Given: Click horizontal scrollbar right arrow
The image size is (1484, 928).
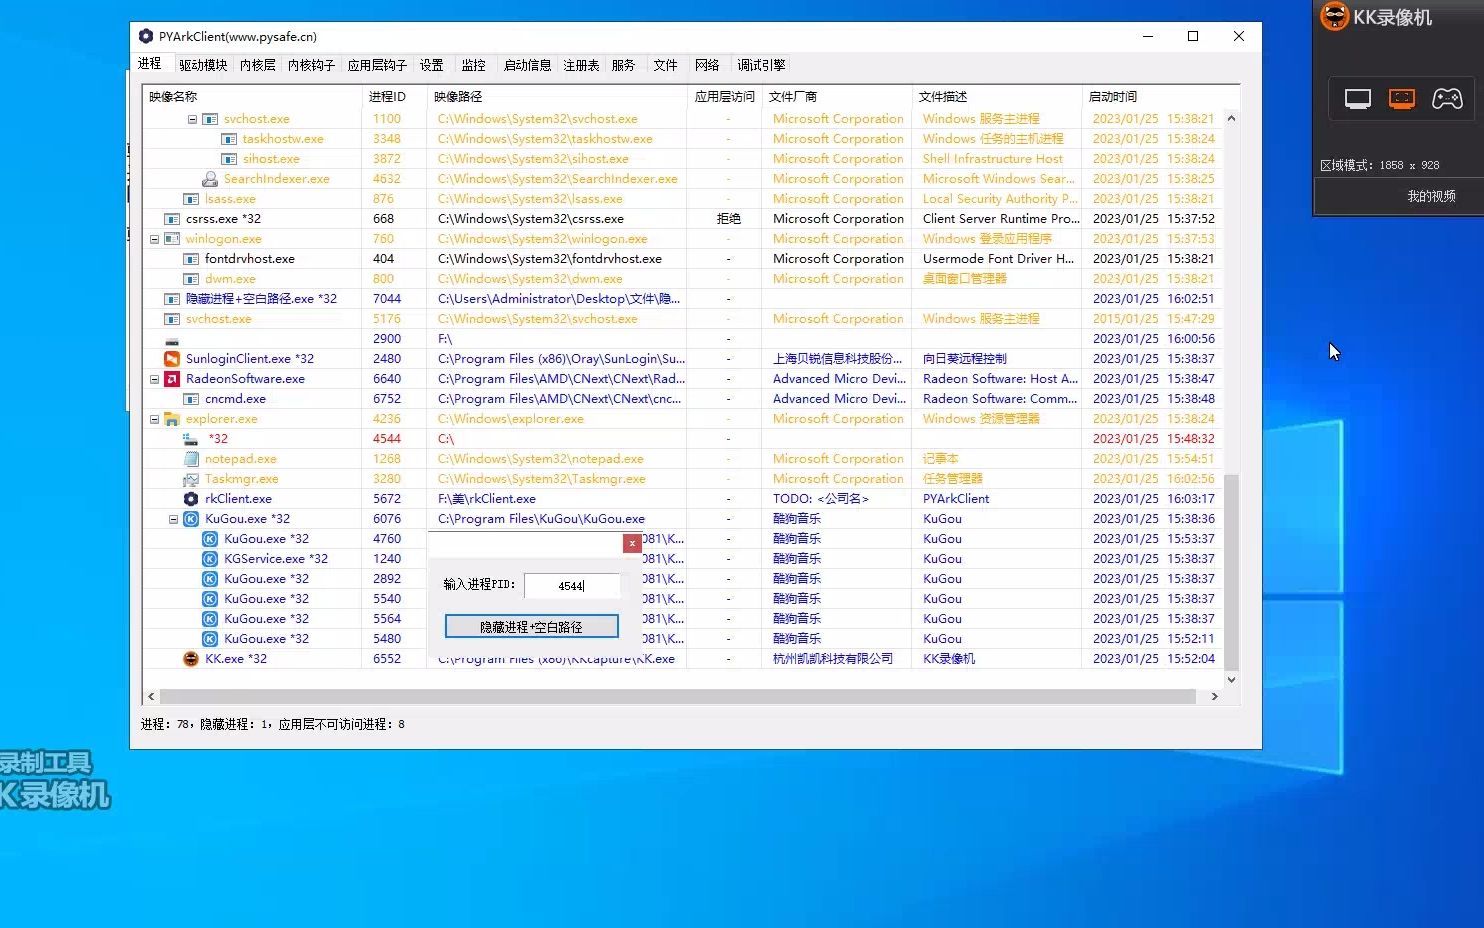Looking at the screenshot, I should (x=1214, y=696).
